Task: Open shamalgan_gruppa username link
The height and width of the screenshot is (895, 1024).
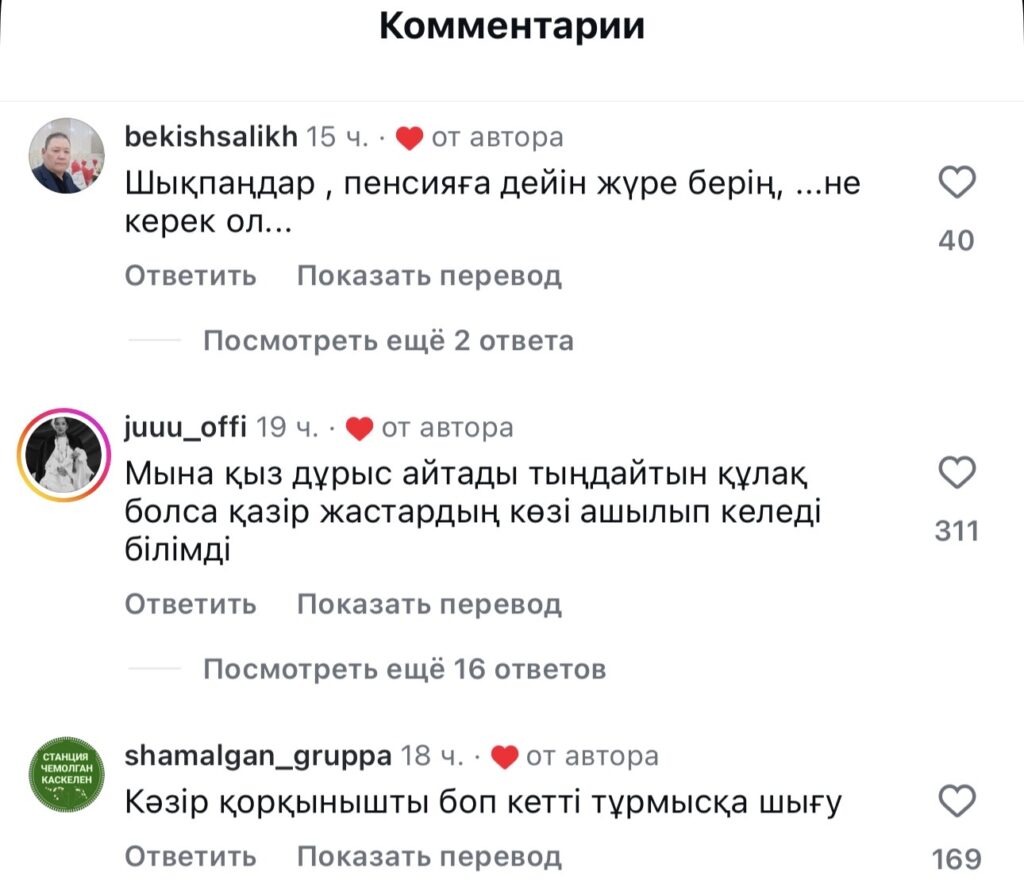Action: (257, 756)
